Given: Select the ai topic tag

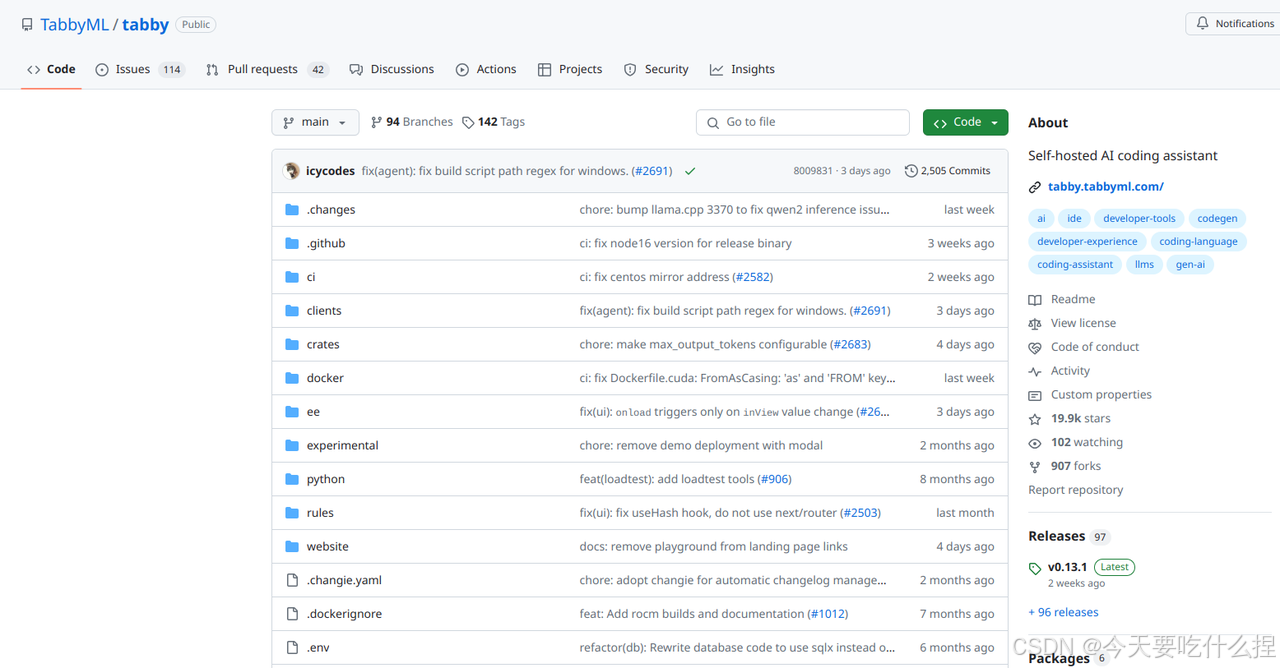Looking at the screenshot, I should pos(1041,218).
